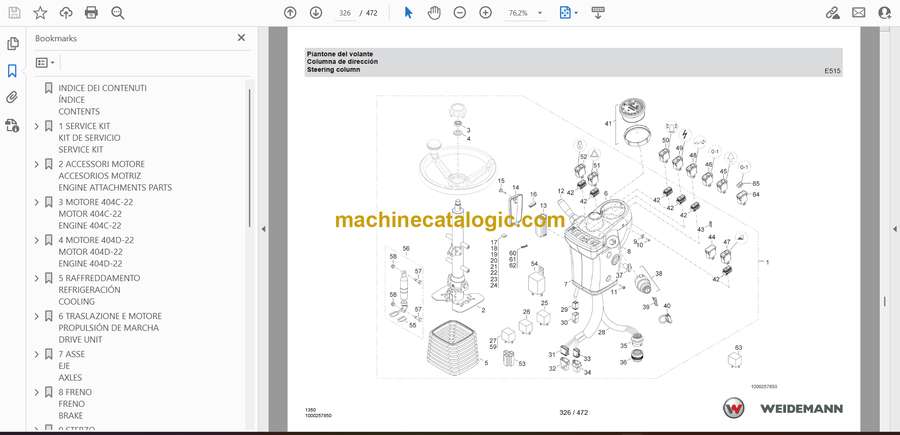Open the share with others icon
Image resolution: width=900 pixels, height=435 pixels.
(x=885, y=13)
